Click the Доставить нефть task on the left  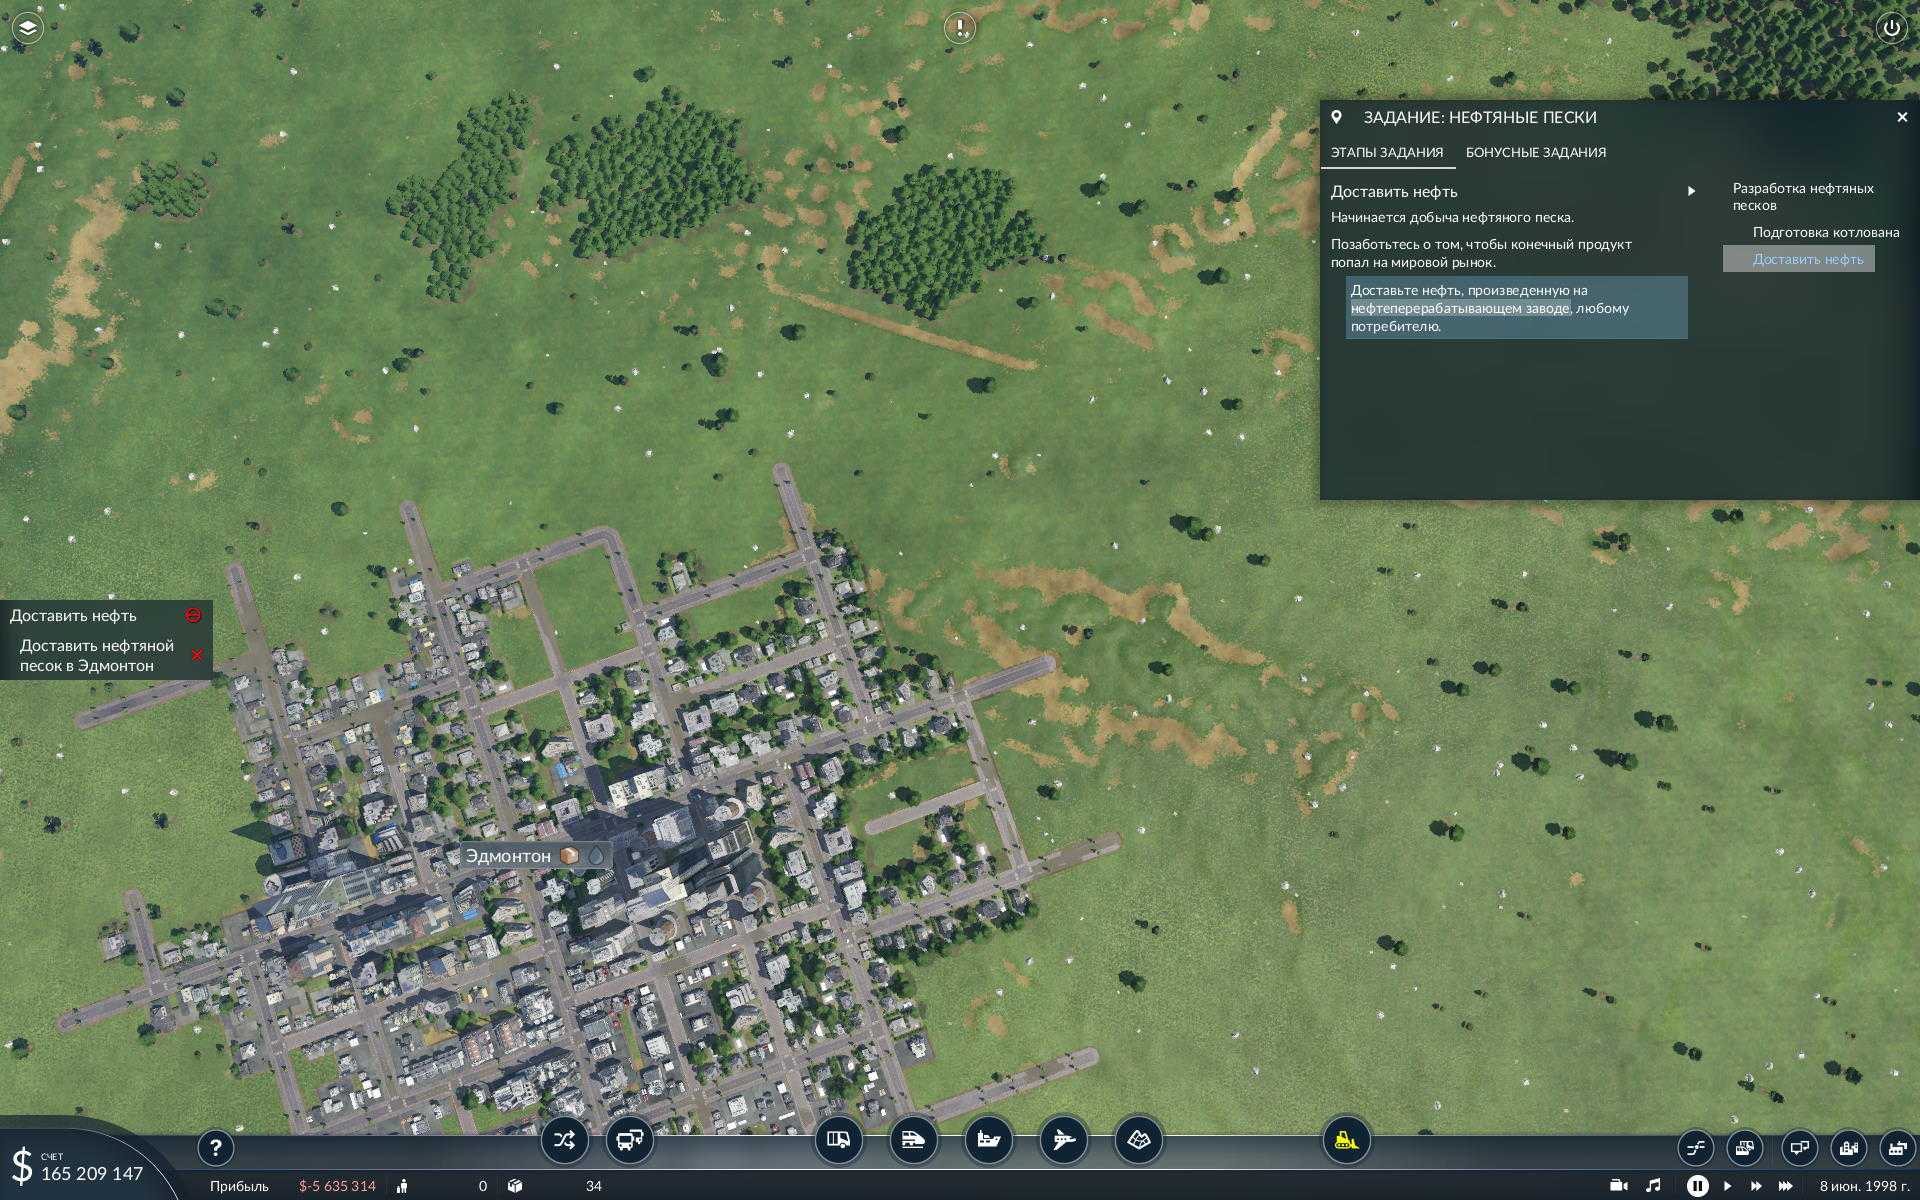click(x=74, y=616)
